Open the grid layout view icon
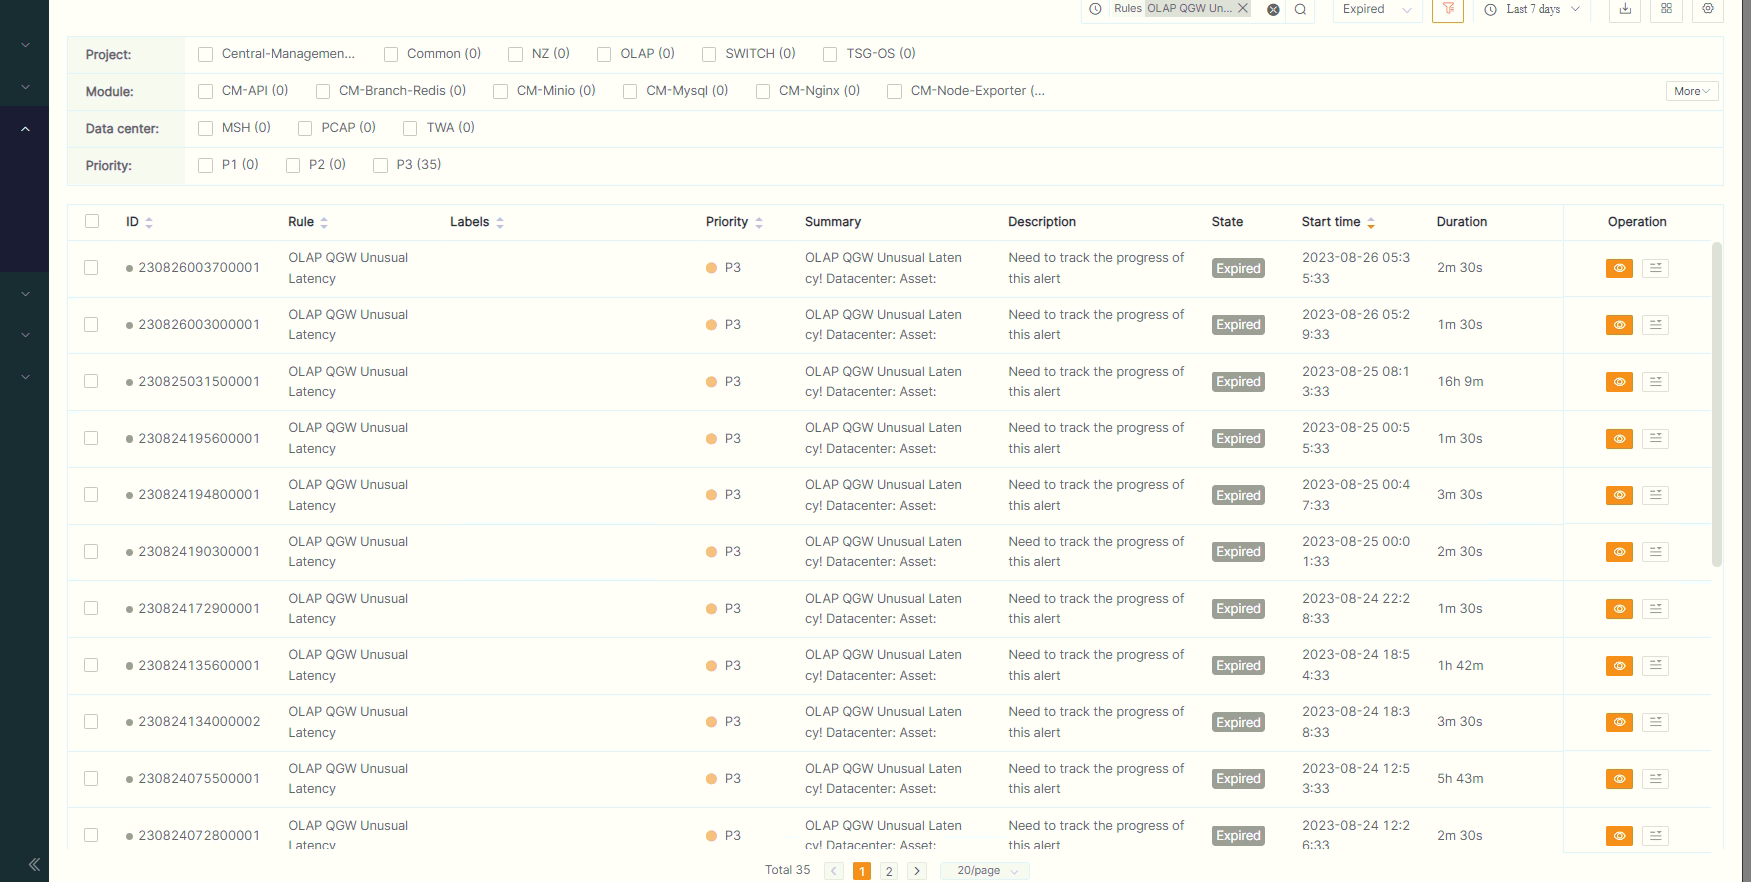 point(1666,10)
